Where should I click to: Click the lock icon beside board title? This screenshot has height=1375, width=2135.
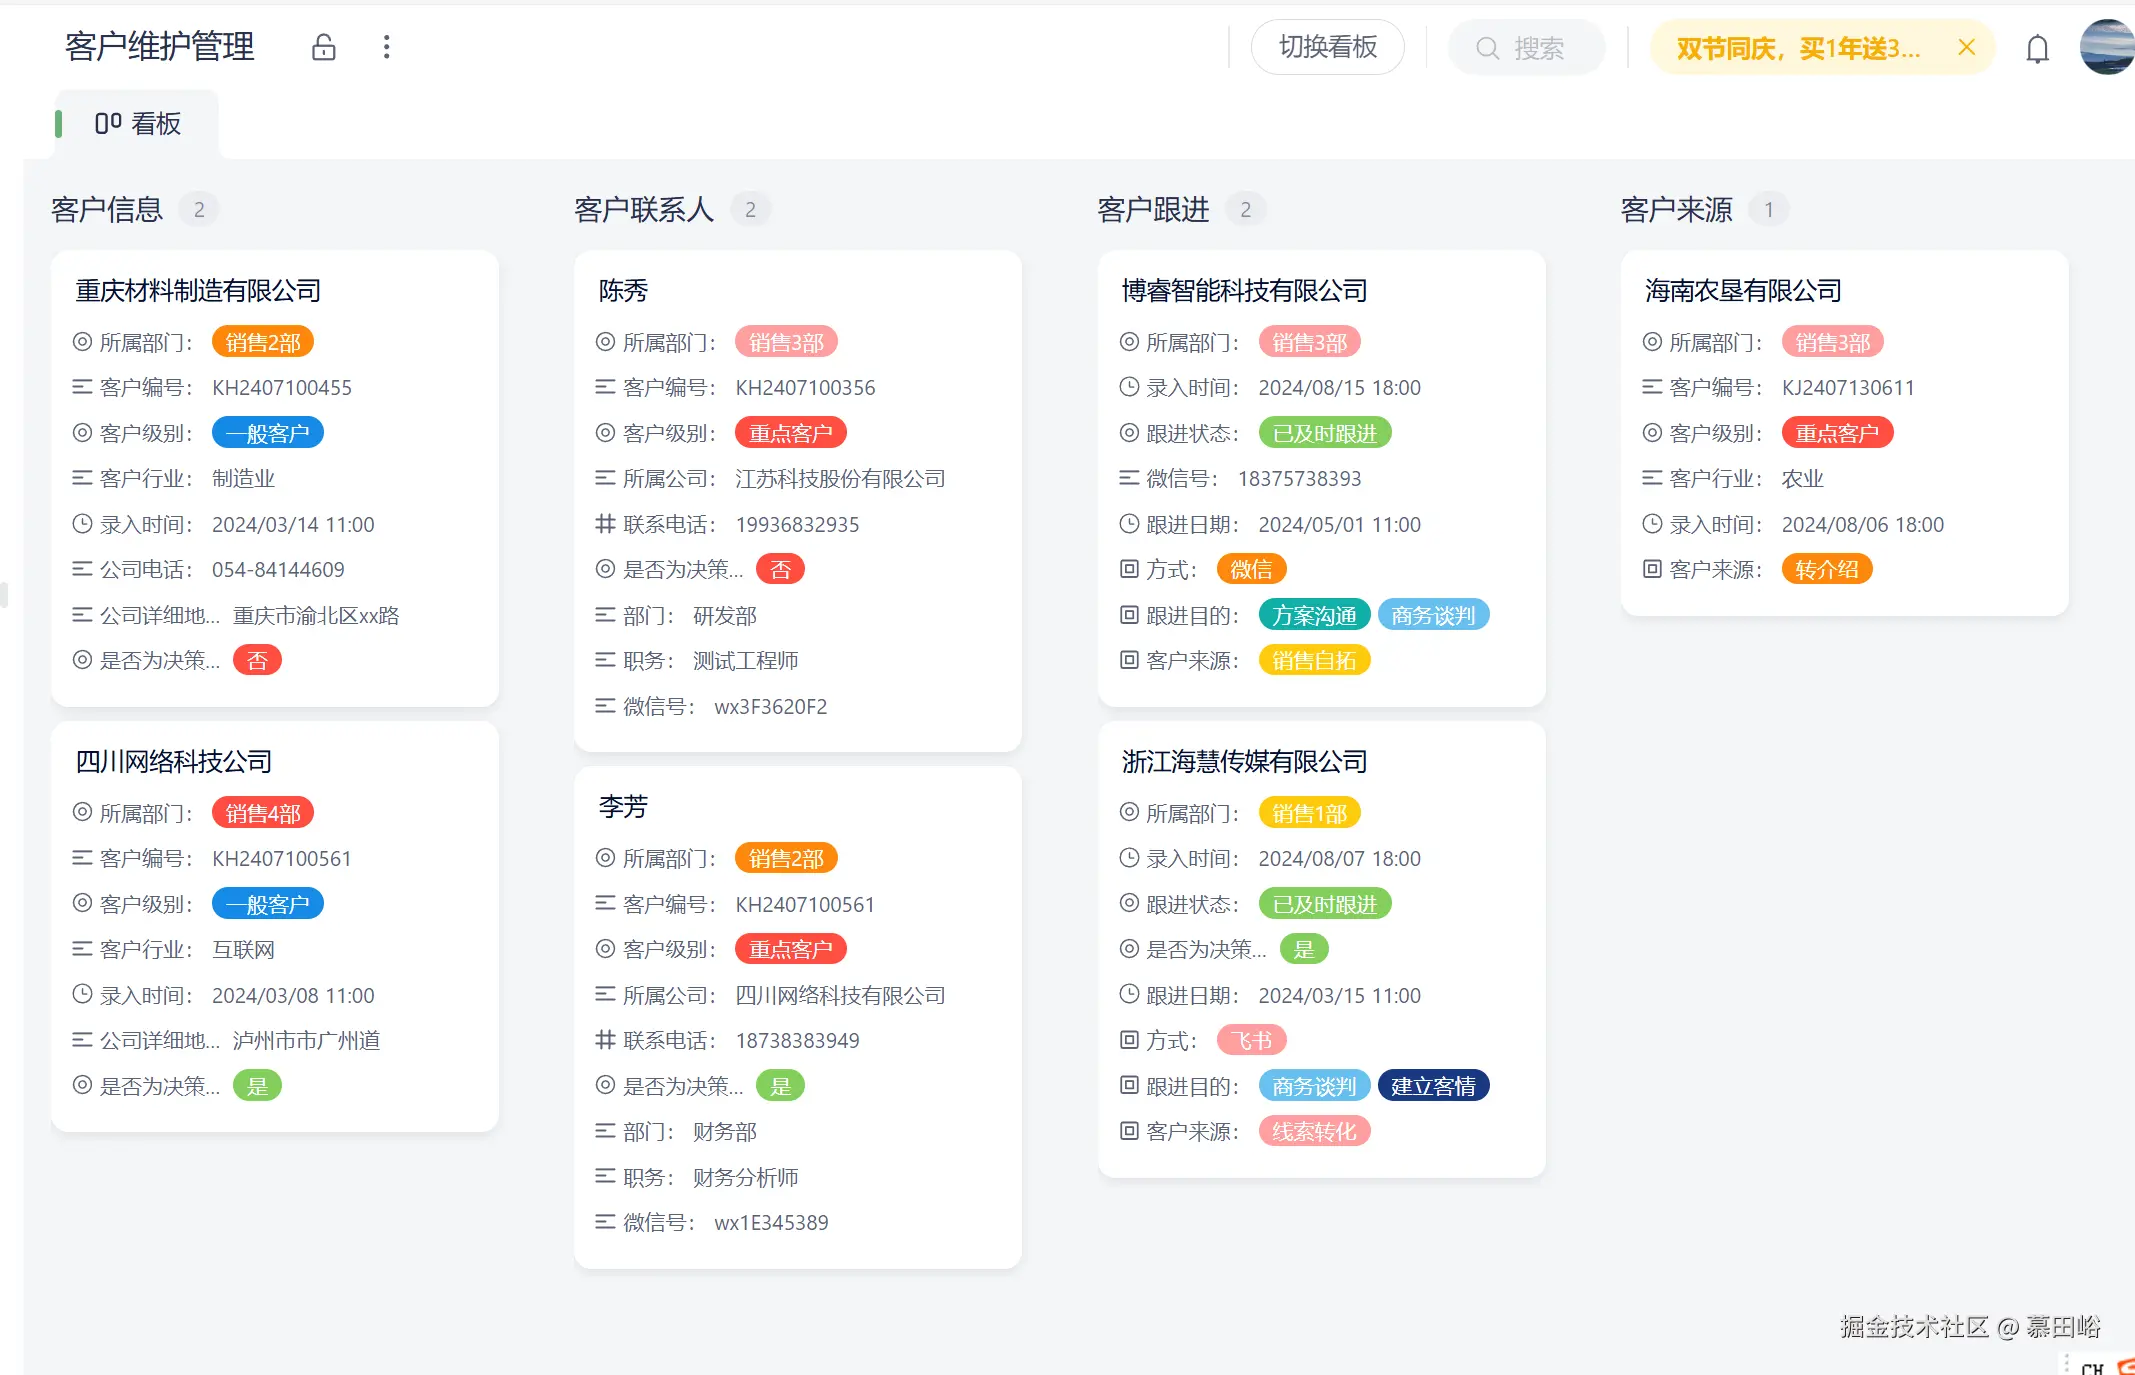[x=323, y=47]
